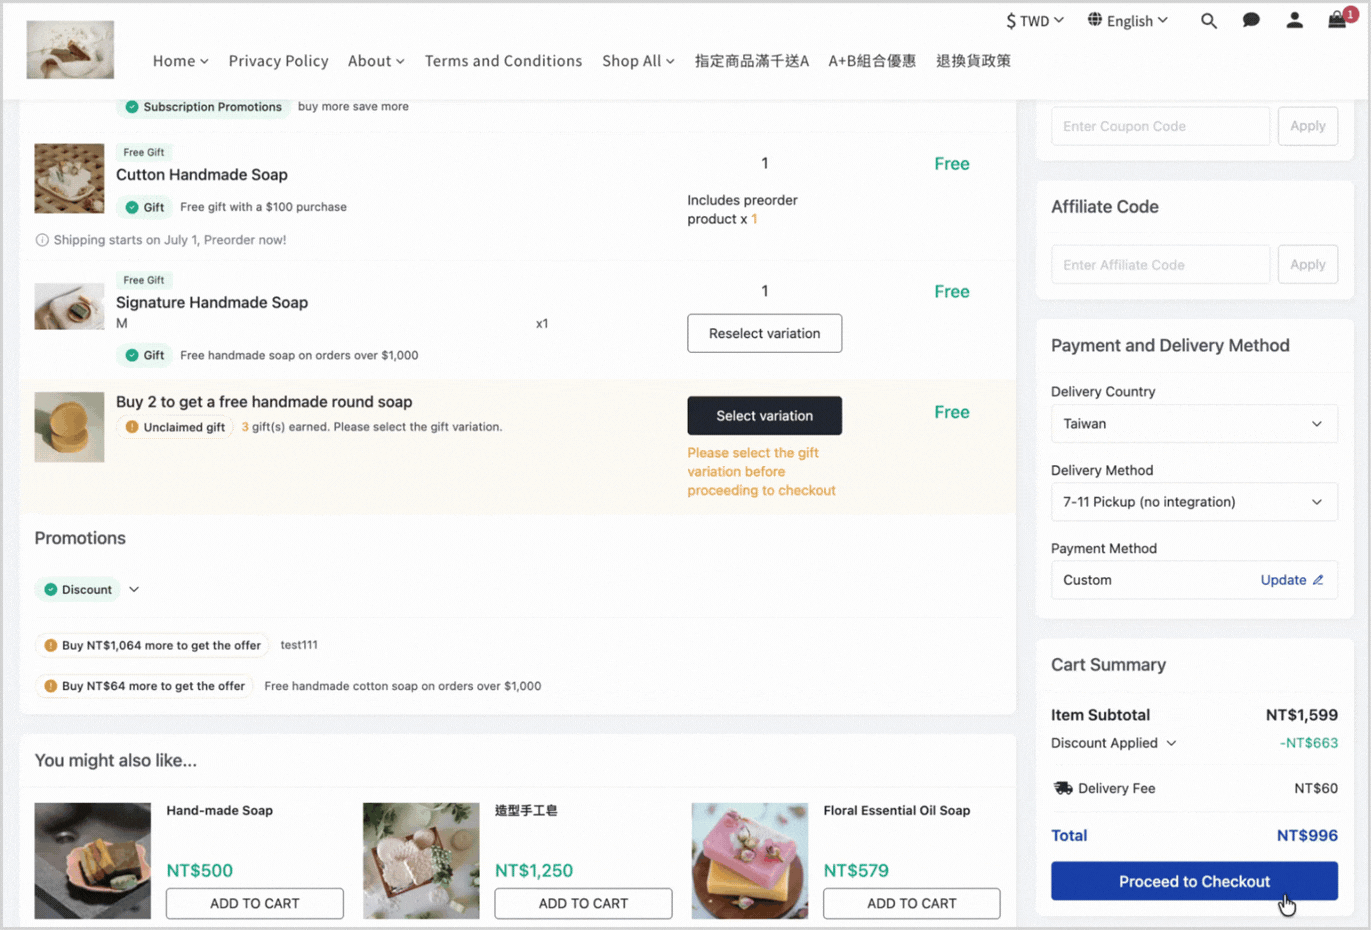
Task: Expand the Discount Applied details
Action: point(1171,743)
